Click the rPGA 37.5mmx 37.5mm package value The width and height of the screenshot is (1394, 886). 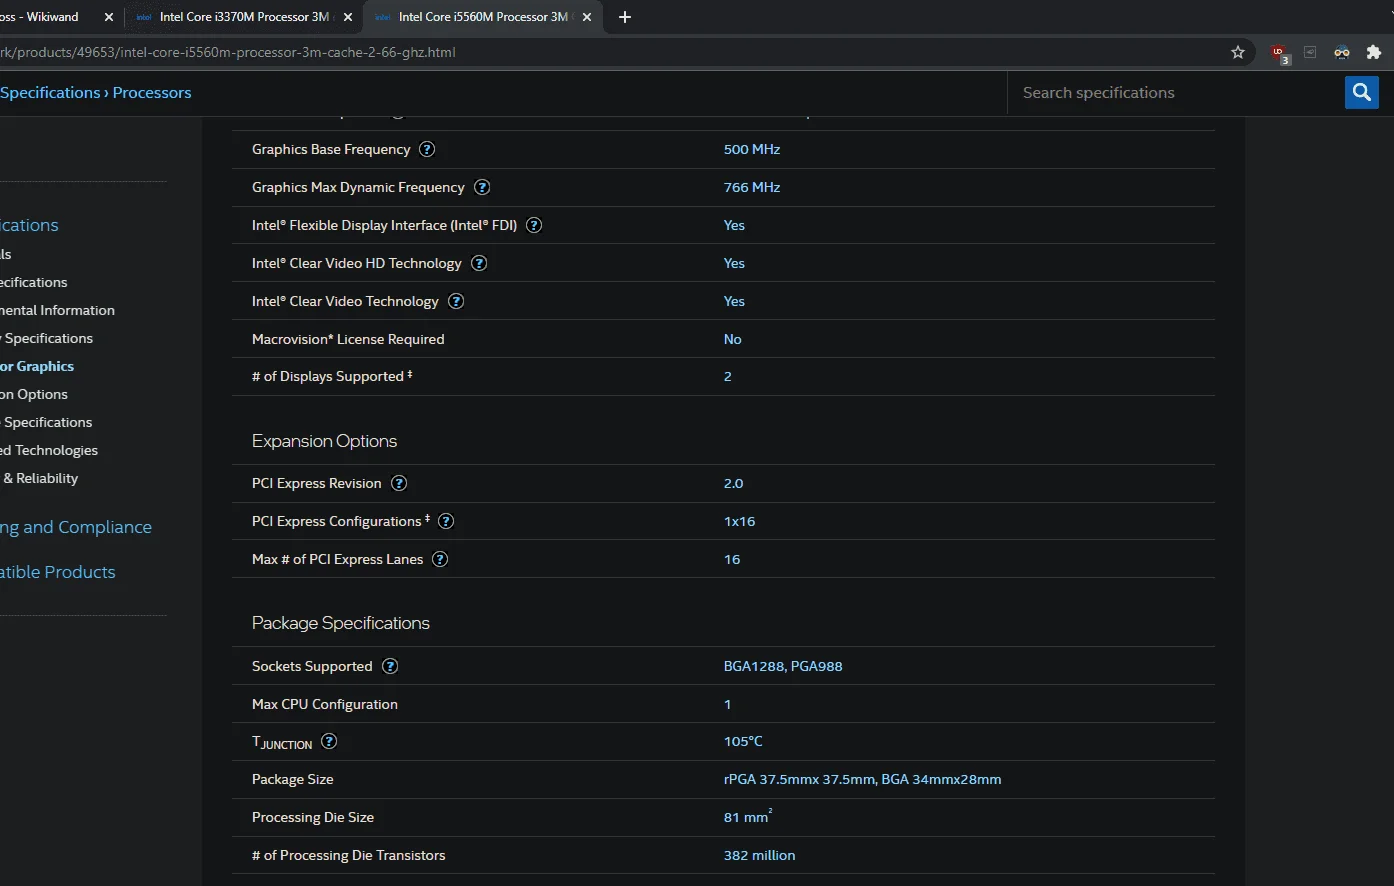tap(863, 779)
